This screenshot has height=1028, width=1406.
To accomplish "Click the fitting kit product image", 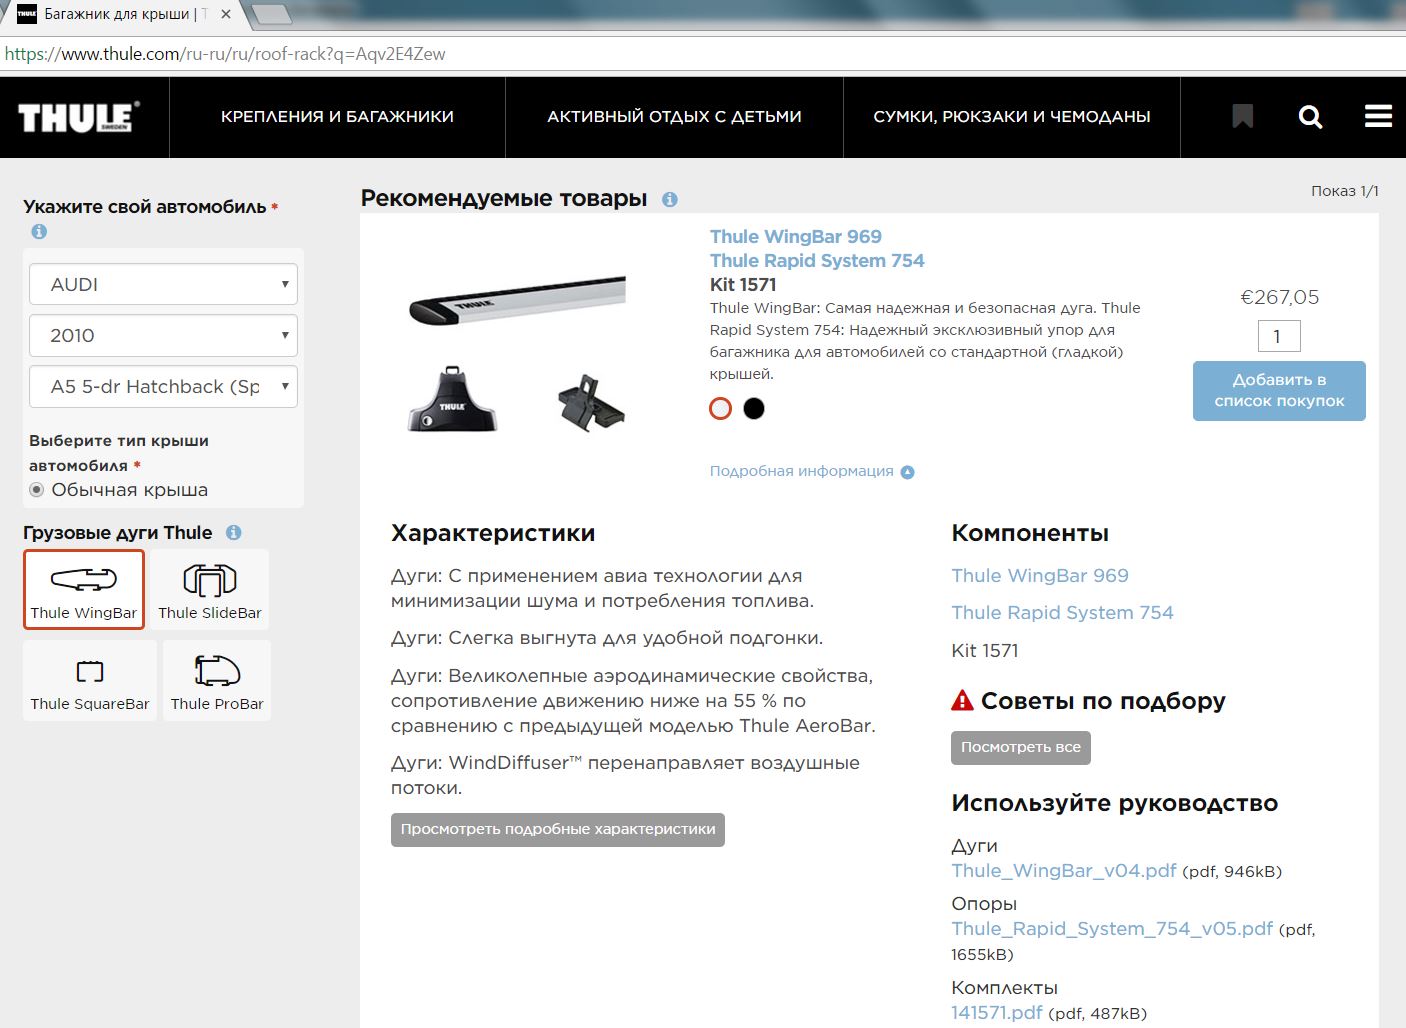I will tap(591, 403).
